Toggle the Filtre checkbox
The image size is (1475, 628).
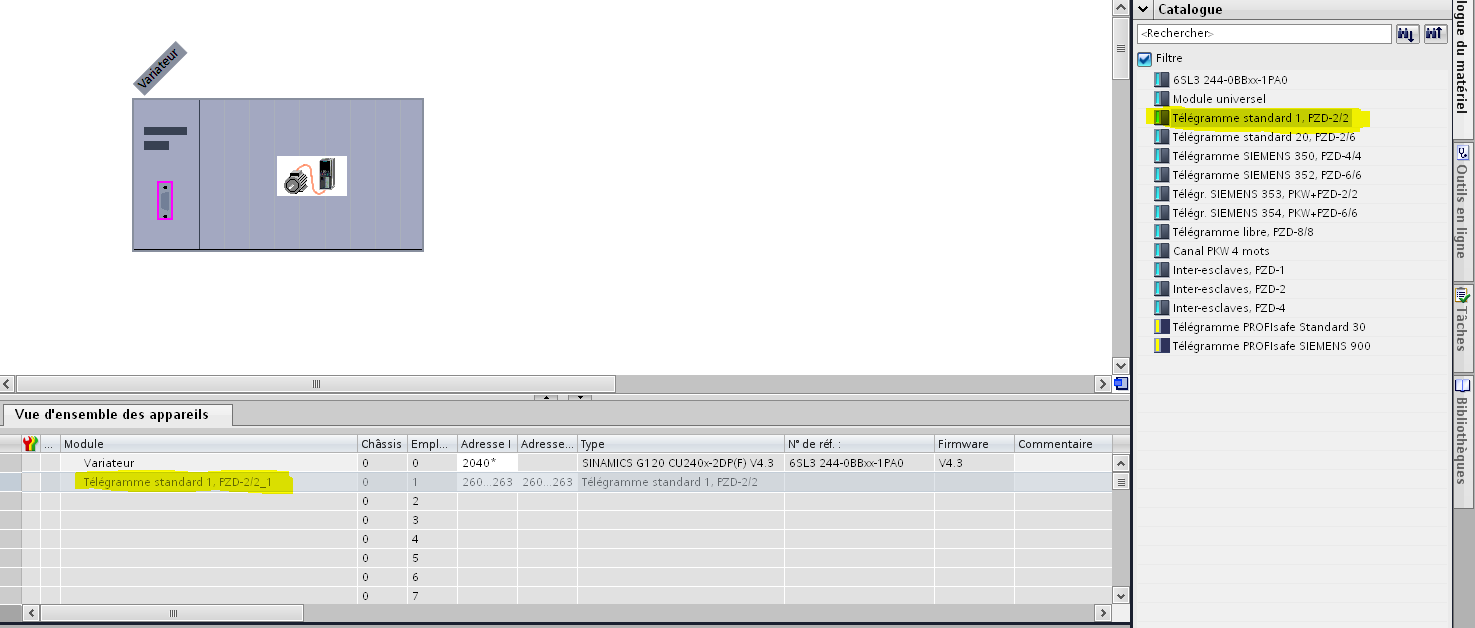pyautogui.click(x=1145, y=59)
